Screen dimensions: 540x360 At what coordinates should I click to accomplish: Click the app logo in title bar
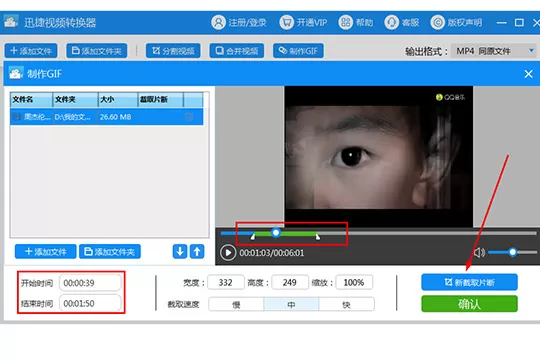coord(11,22)
